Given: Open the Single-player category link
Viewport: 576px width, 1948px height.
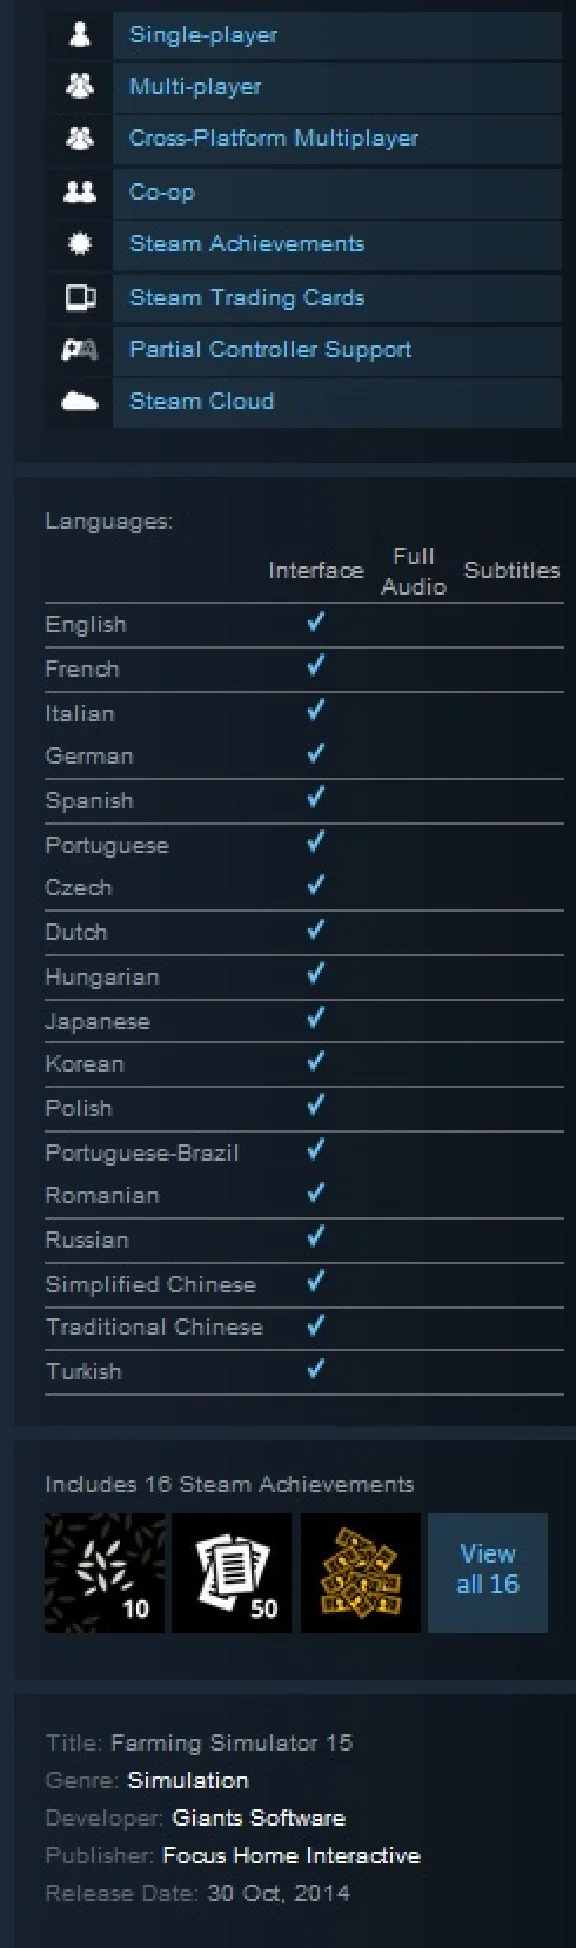Looking at the screenshot, I should tap(204, 35).
